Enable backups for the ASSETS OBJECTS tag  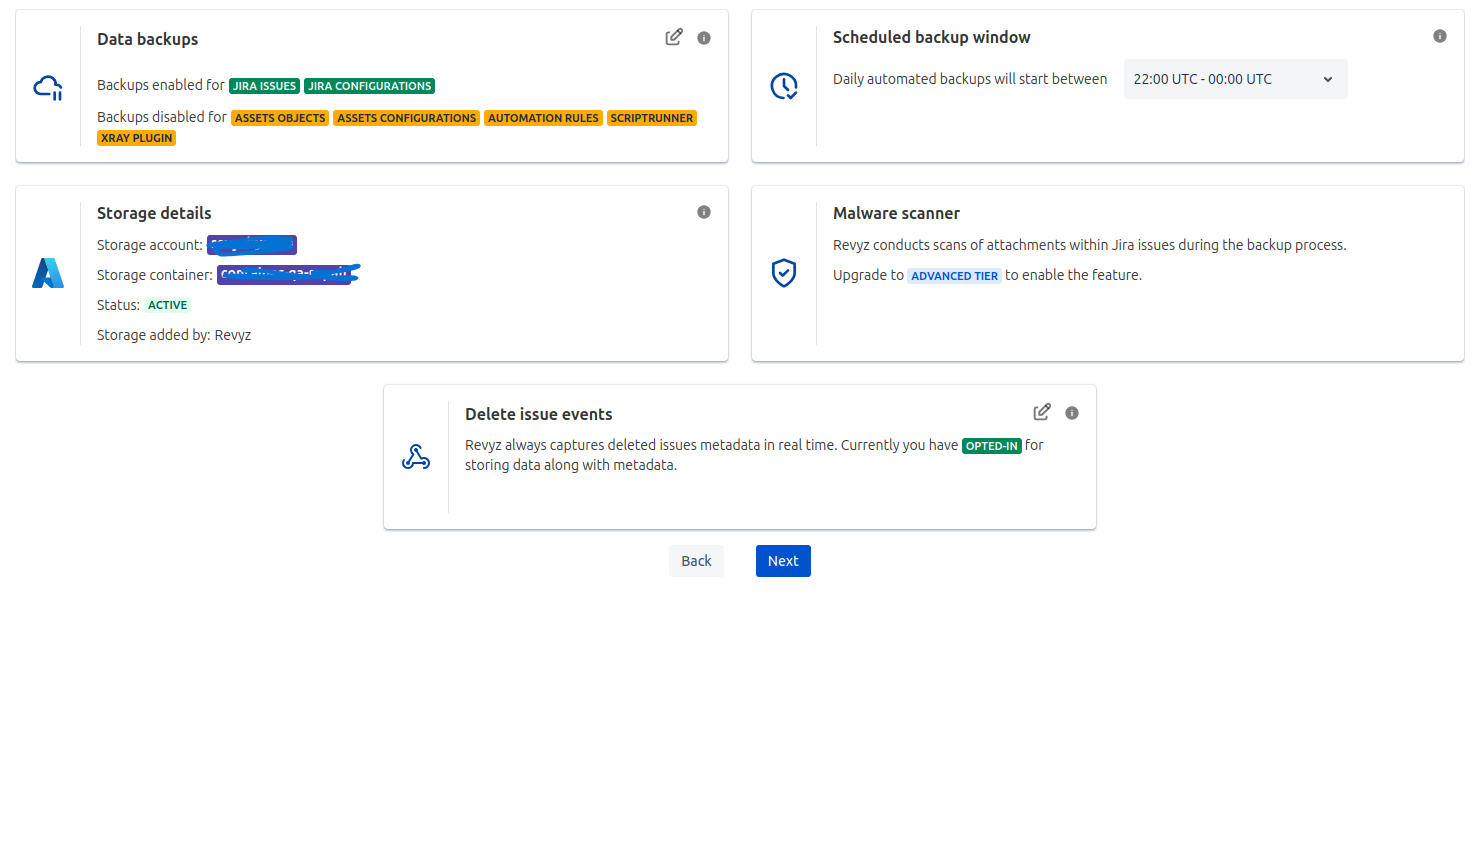point(279,117)
